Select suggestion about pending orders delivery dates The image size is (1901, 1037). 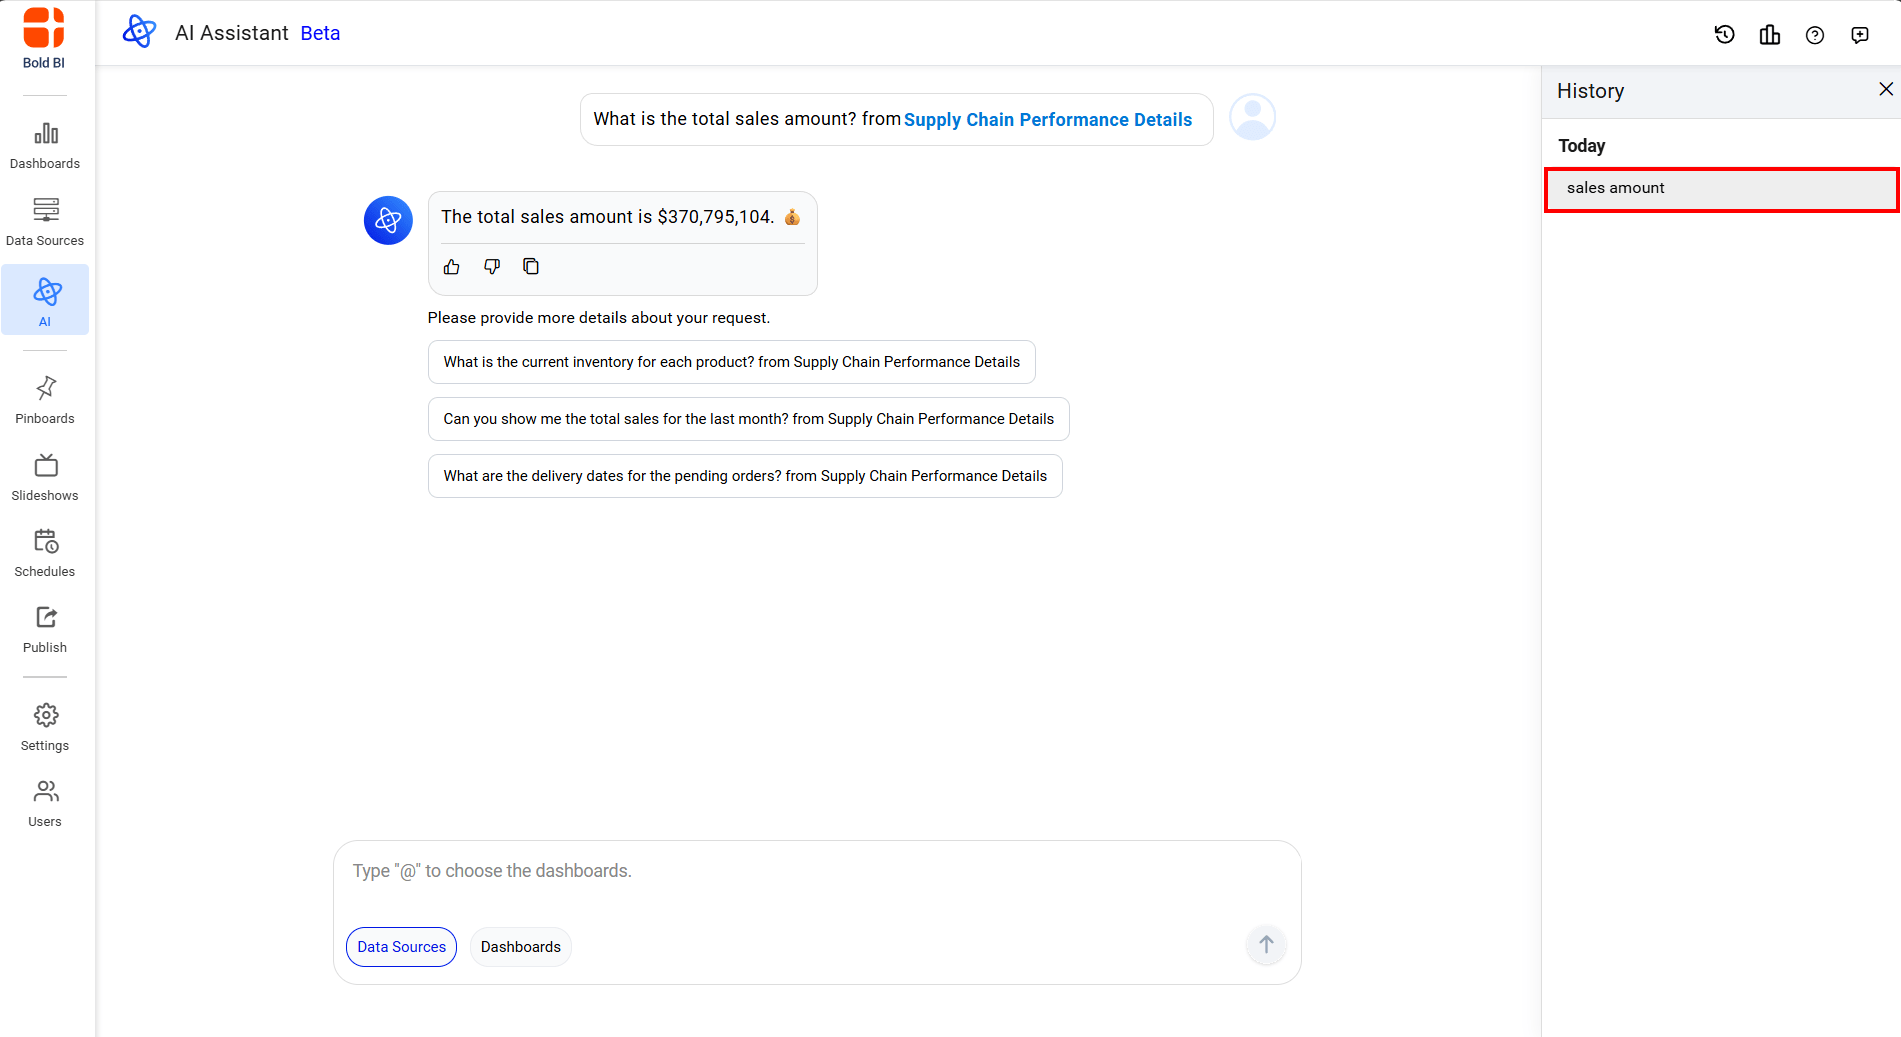[x=744, y=476]
